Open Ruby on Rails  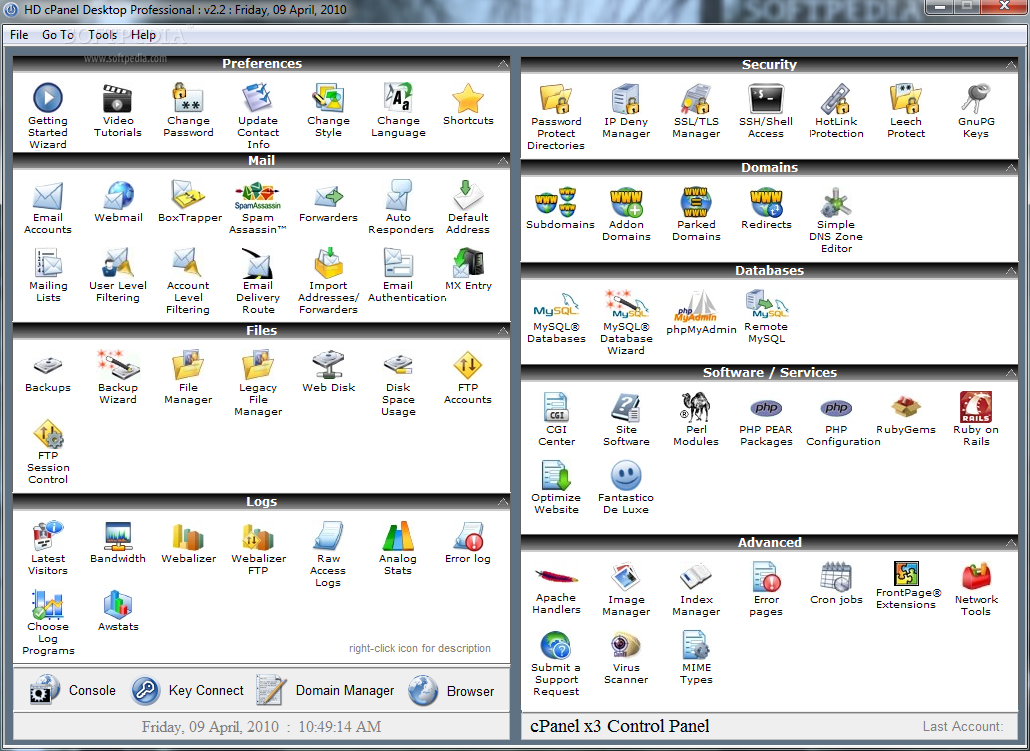pyautogui.click(x=976, y=407)
